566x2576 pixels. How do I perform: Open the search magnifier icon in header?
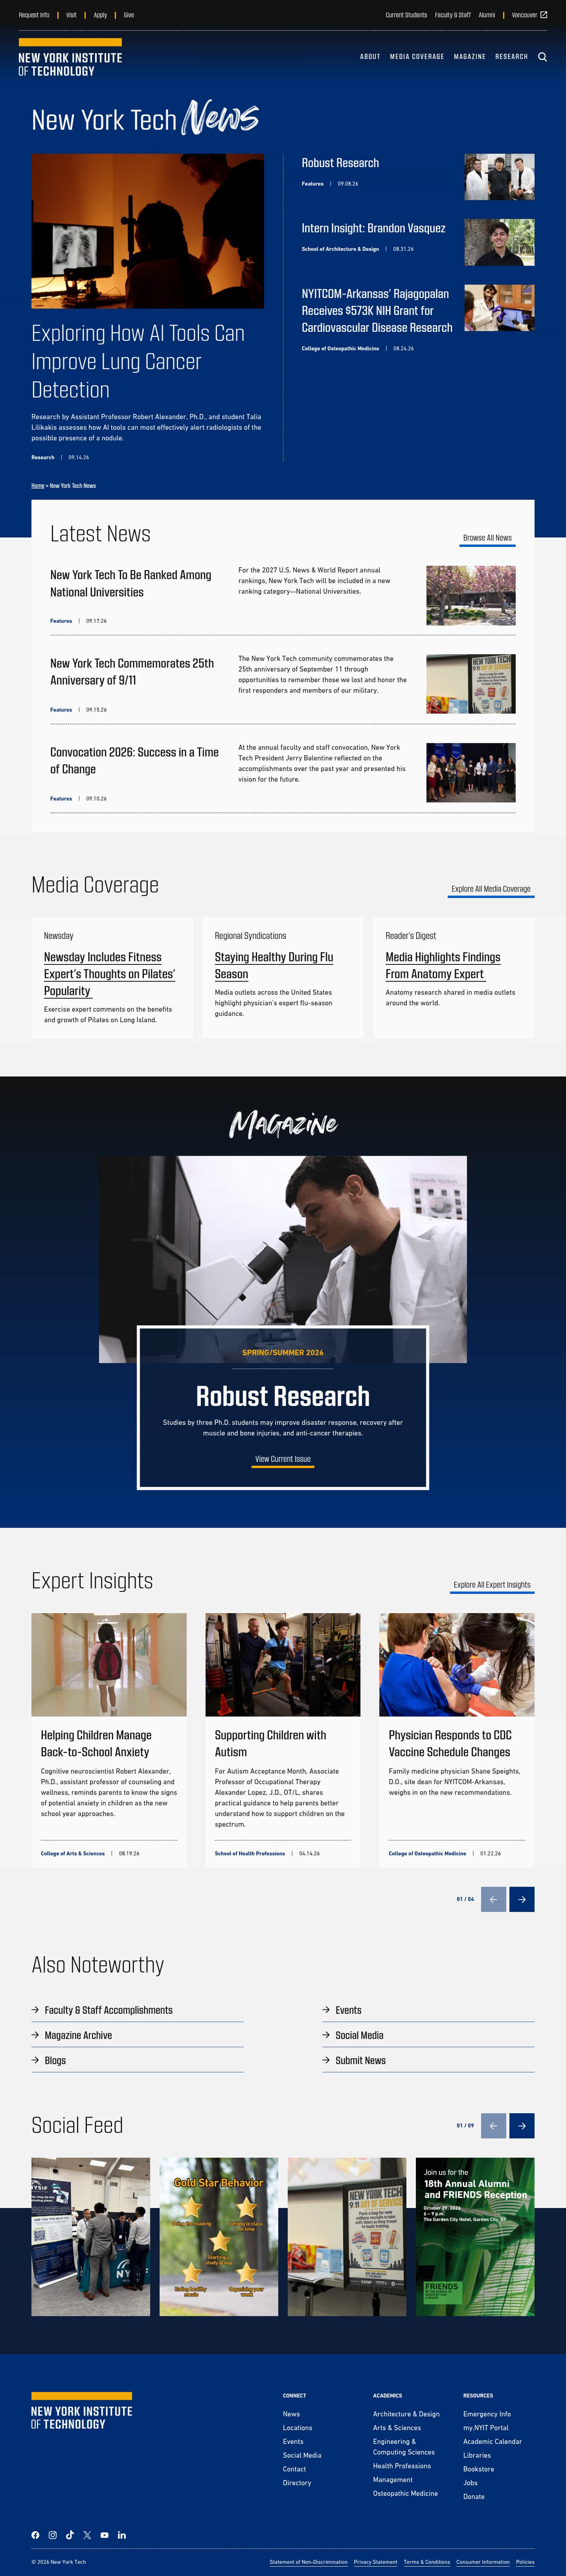pos(542,57)
